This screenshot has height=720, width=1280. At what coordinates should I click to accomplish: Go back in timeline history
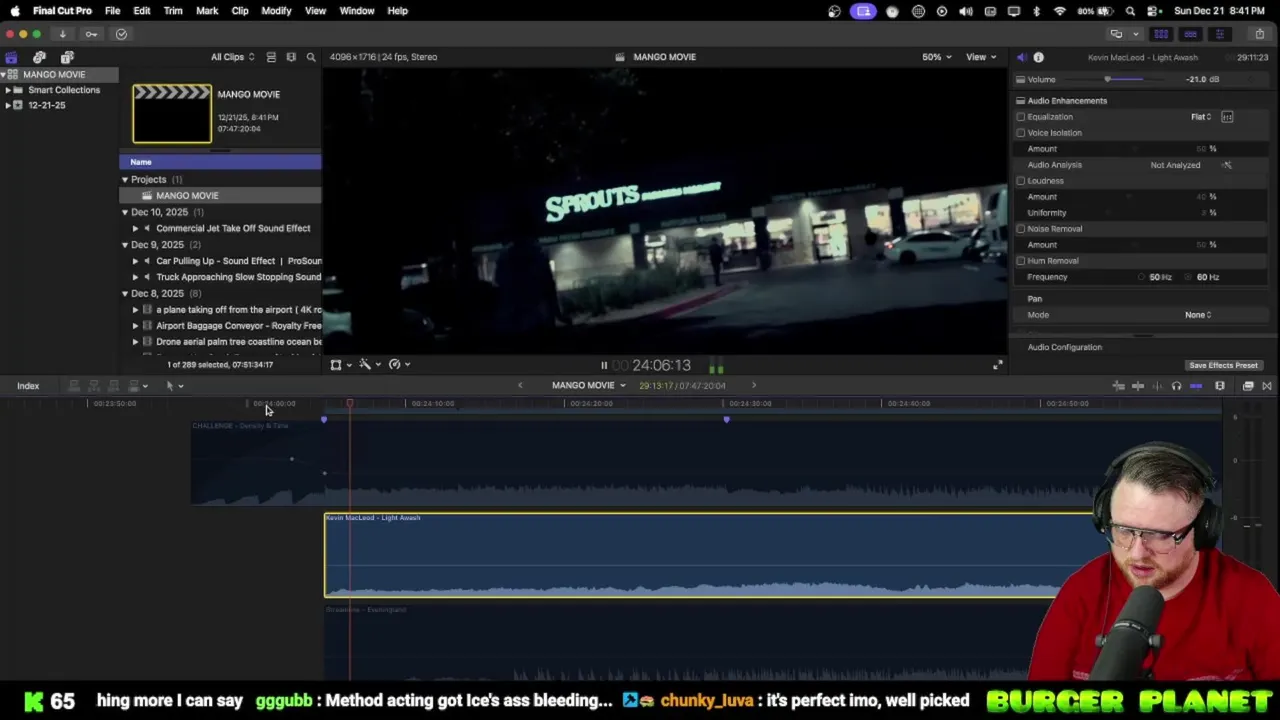[520, 385]
